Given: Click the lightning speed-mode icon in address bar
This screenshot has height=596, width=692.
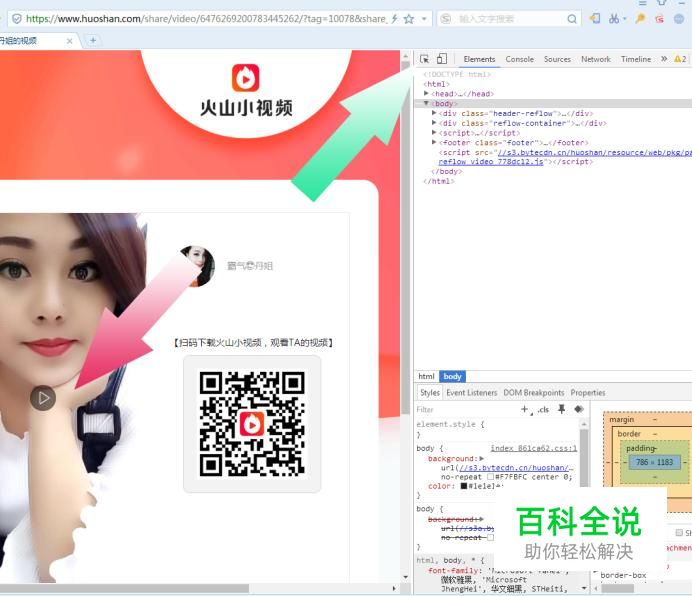Looking at the screenshot, I should click(x=394, y=19).
